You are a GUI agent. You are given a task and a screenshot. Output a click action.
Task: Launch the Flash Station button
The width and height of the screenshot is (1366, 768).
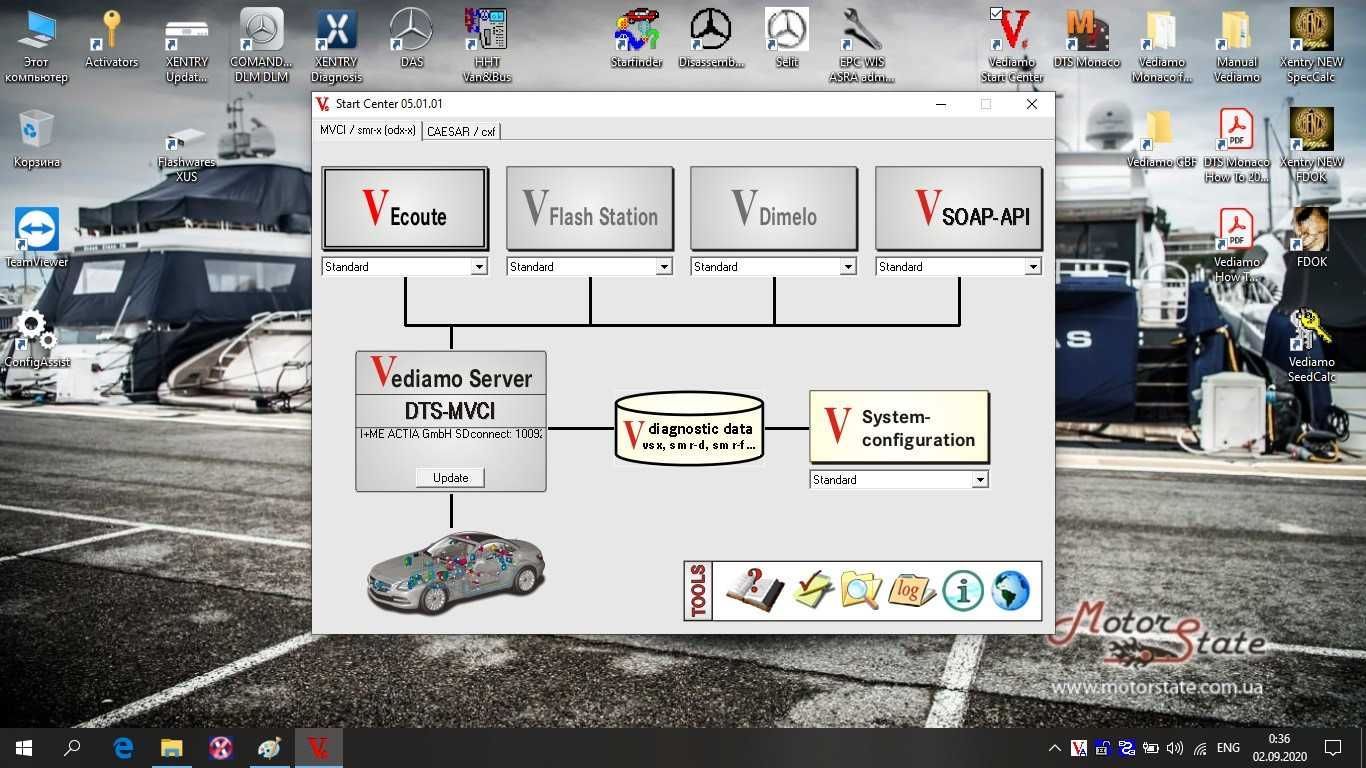click(x=590, y=209)
